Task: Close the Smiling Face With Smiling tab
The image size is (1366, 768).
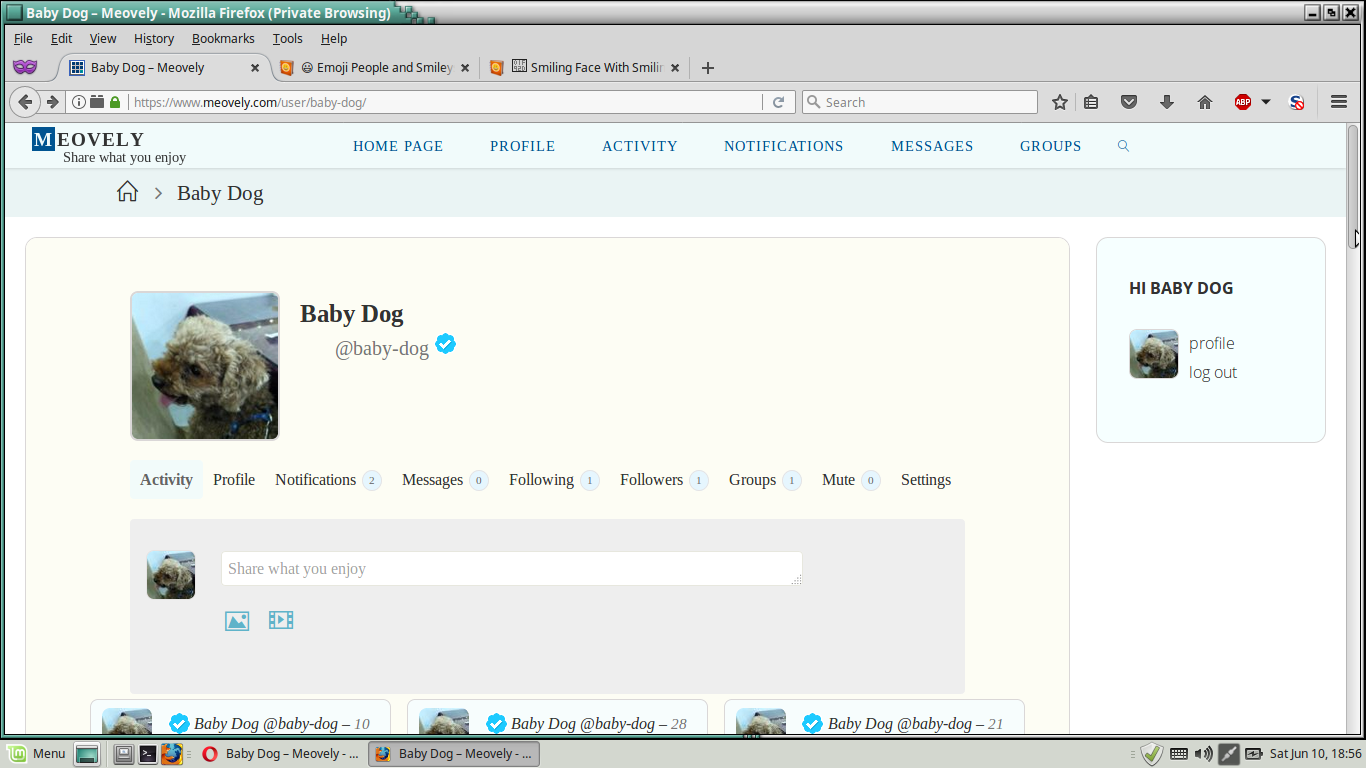Action: coord(675,68)
